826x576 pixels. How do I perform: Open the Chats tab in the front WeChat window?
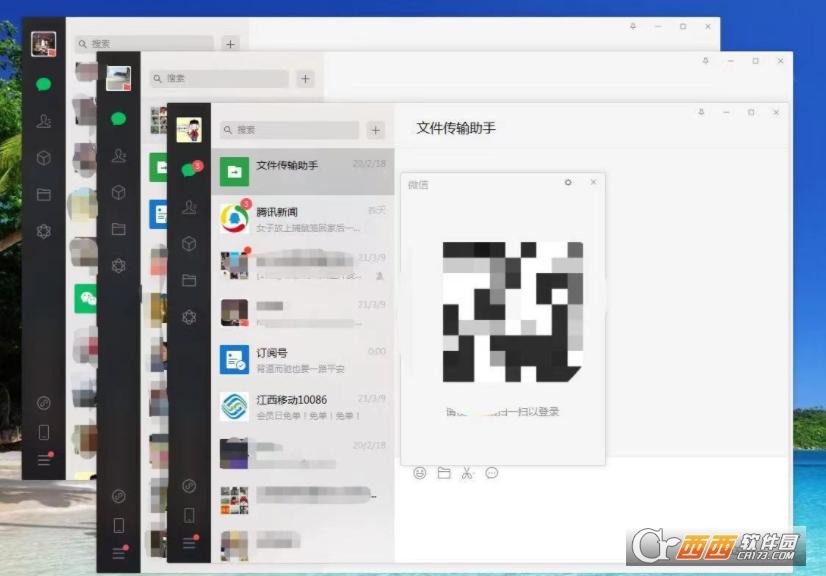189,170
